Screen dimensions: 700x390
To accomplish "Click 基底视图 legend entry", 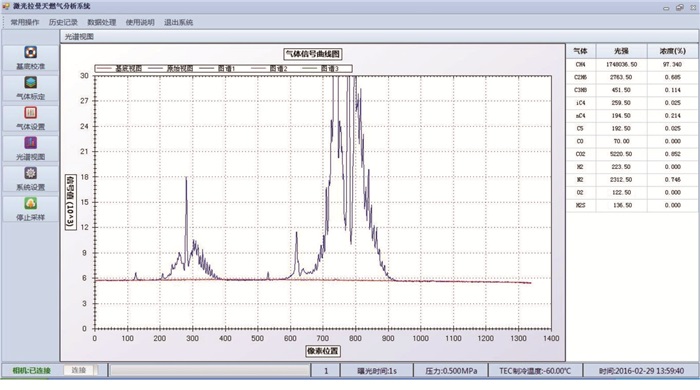I will (120, 68).
